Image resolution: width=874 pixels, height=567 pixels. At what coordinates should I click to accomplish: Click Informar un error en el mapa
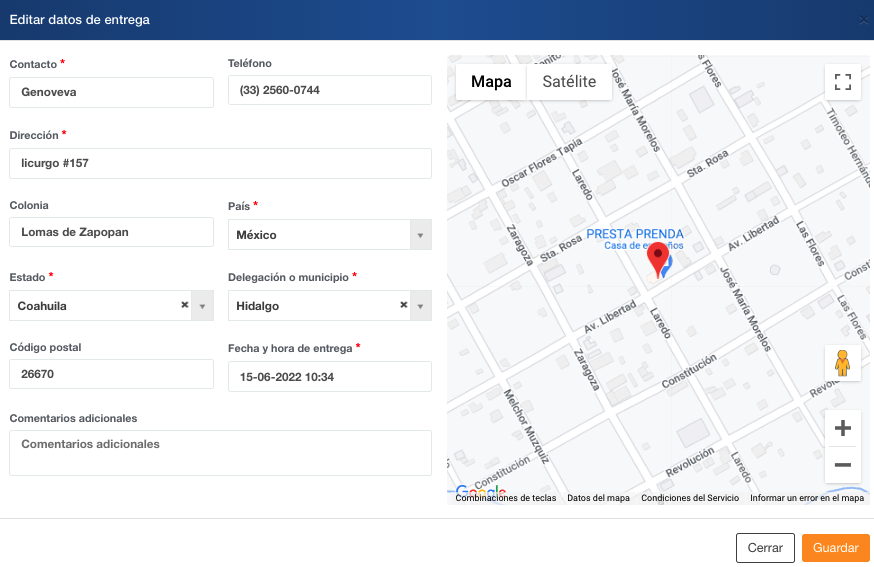806,498
